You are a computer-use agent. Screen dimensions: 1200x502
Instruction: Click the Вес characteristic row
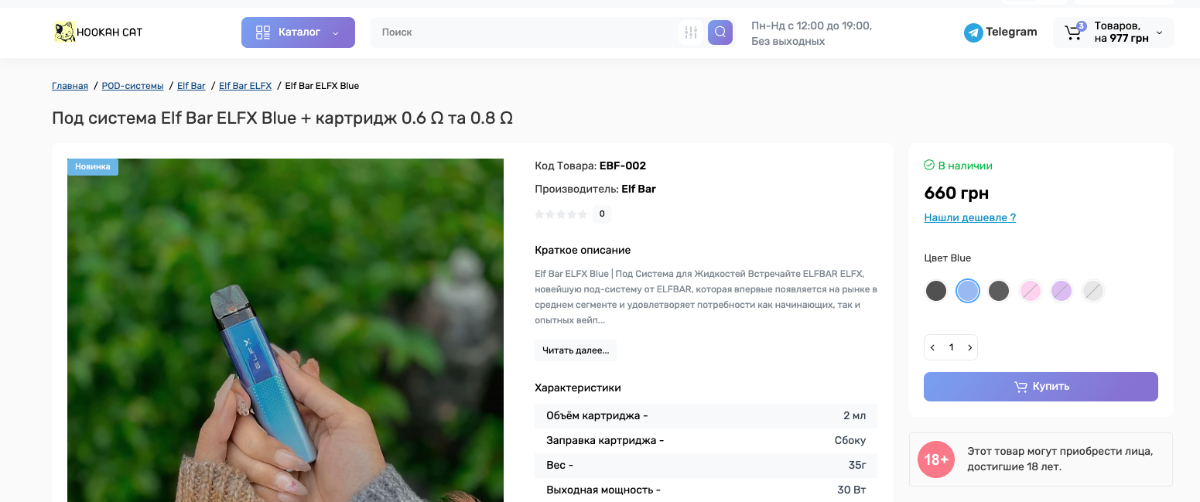coord(706,465)
